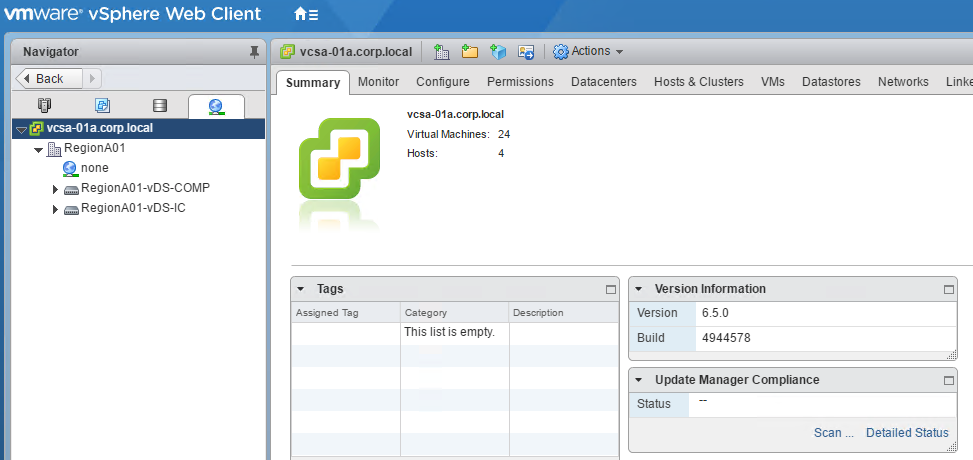The width and height of the screenshot is (973, 460).
Task: Pin the Navigator panel
Action: [254, 52]
